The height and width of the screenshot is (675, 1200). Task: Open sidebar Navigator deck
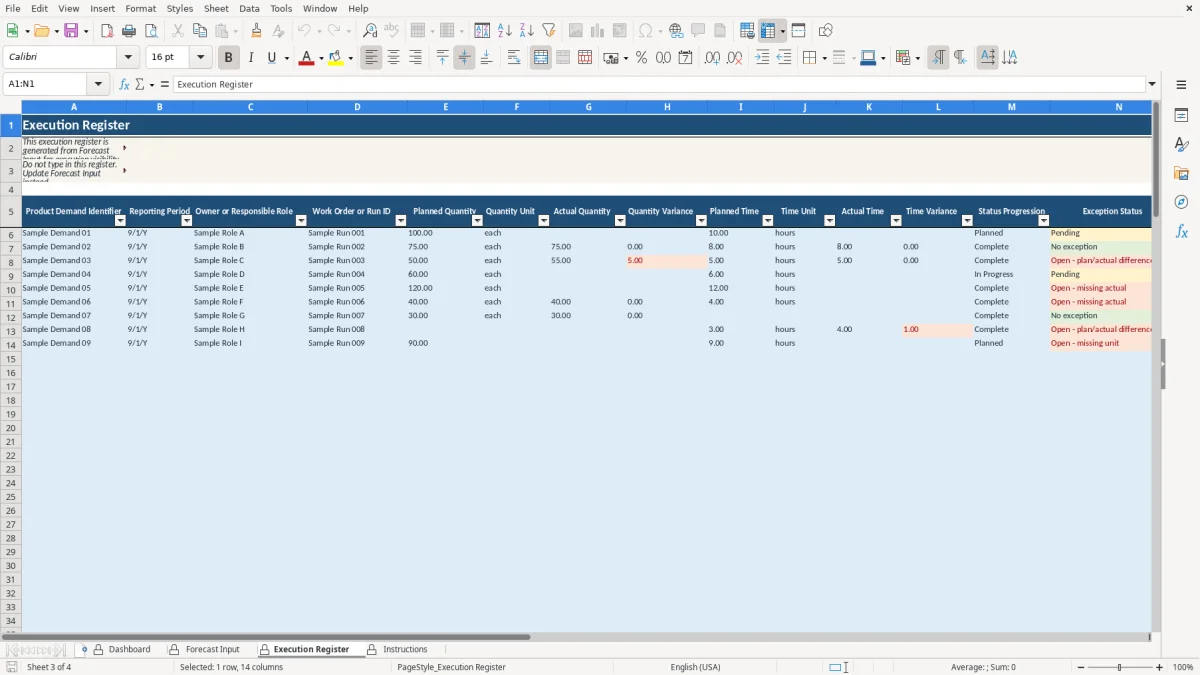(x=1181, y=202)
